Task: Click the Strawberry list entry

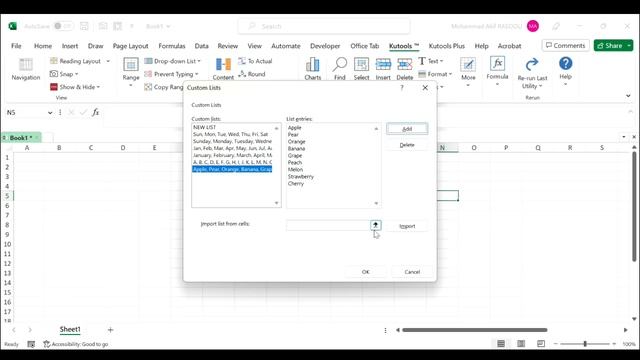Action: 301,176
